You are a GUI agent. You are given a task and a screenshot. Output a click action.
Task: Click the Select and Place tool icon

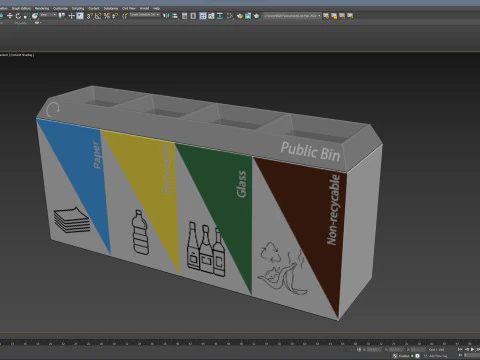tap(35, 16)
